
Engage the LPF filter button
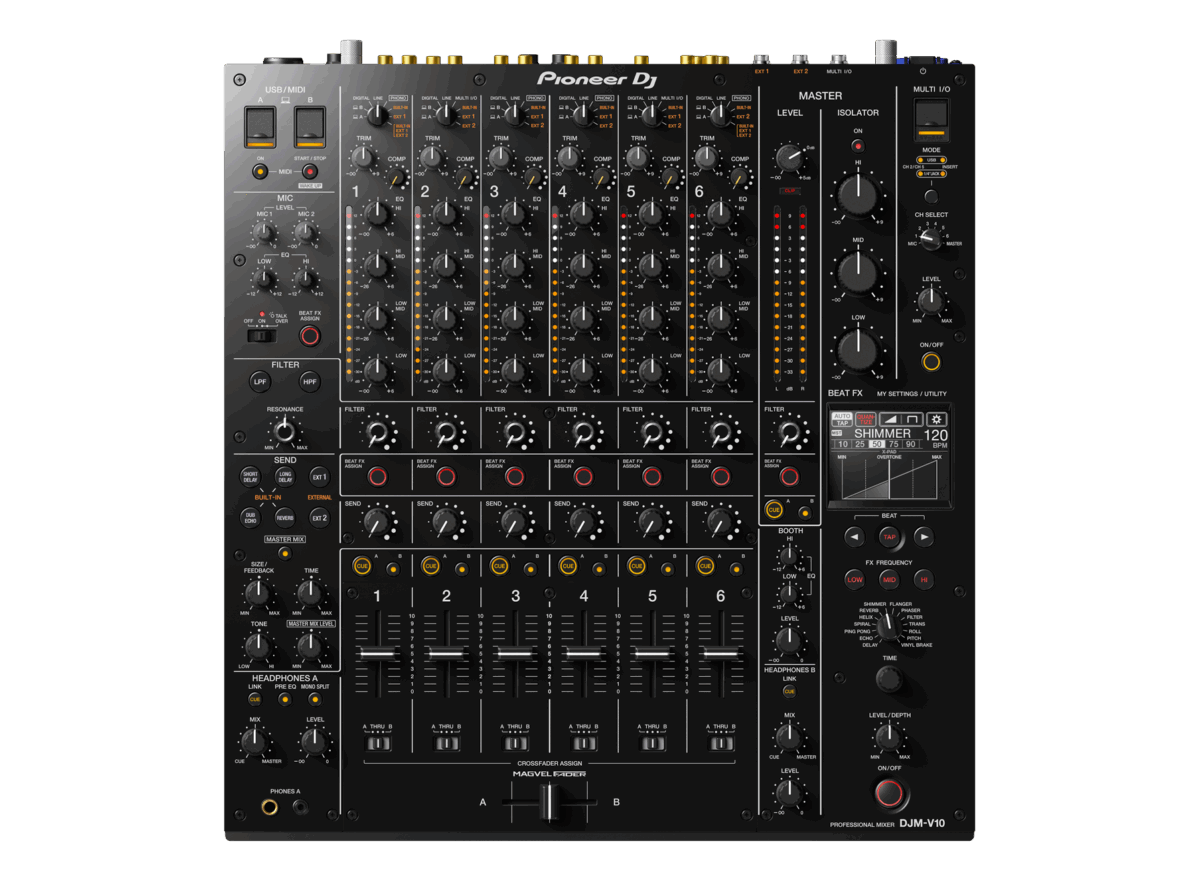[x=260, y=382]
